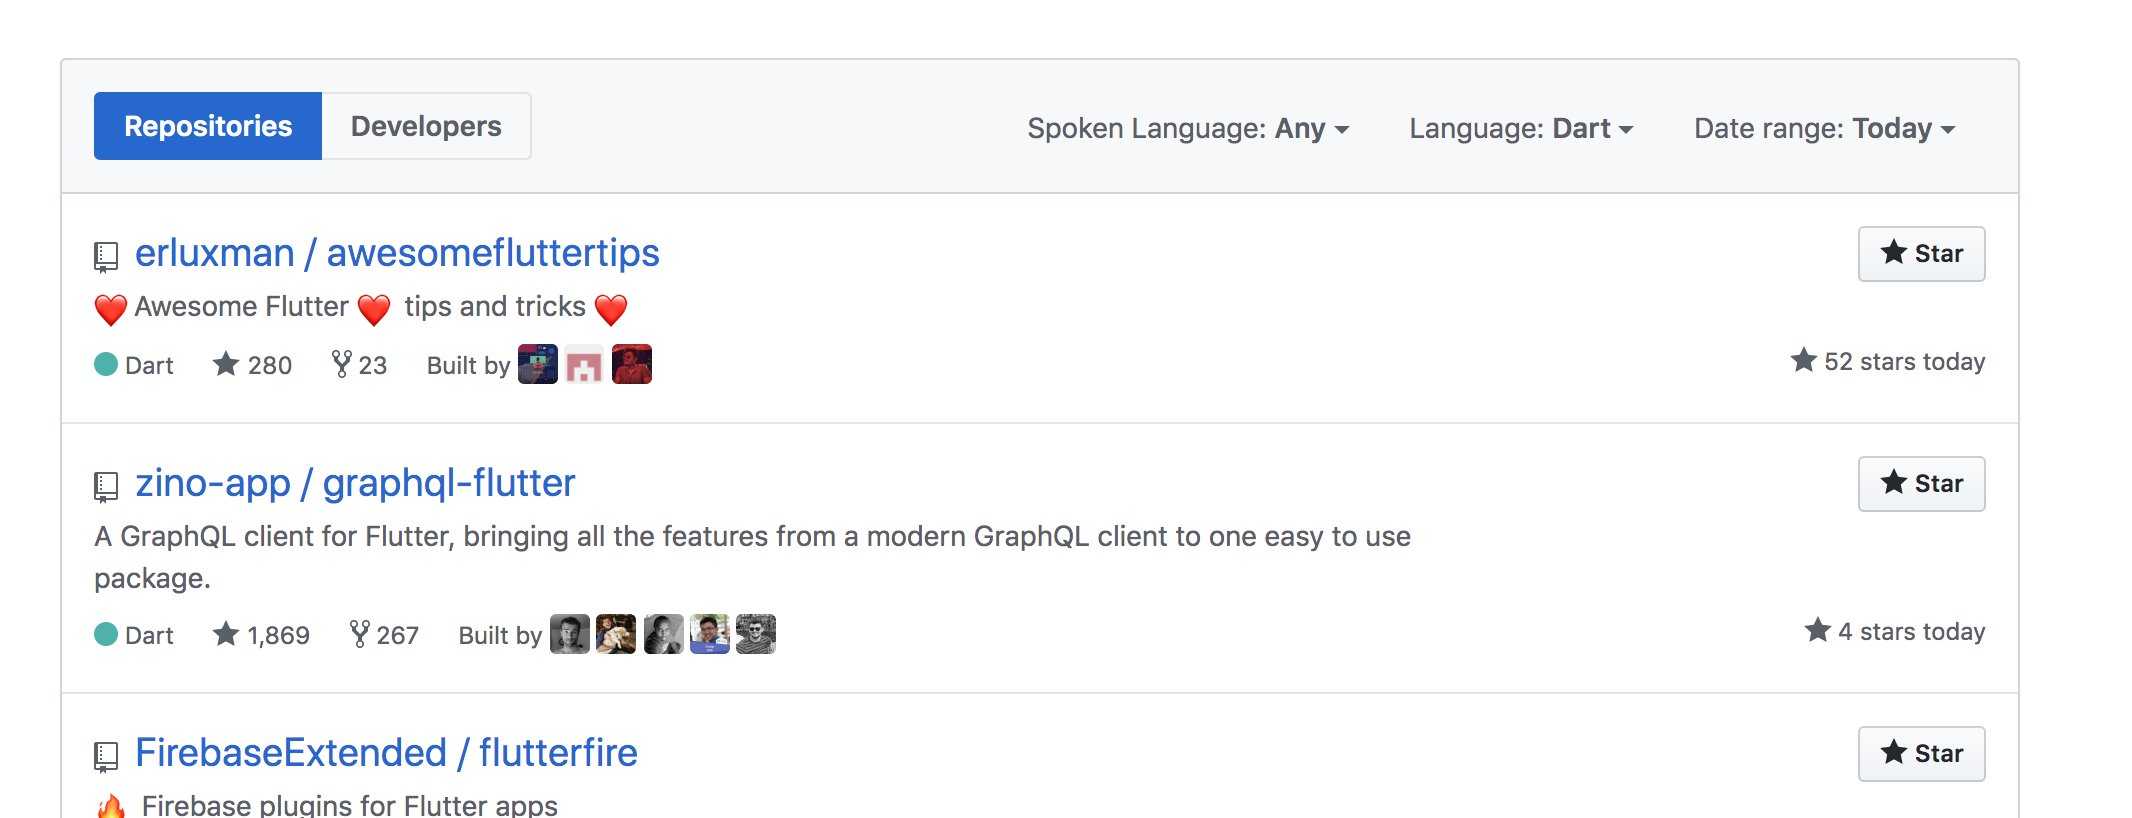2132x818 pixels.
Task: Star the flutterfire repository
Action: pyautogui.click(x=1921, y=754)
